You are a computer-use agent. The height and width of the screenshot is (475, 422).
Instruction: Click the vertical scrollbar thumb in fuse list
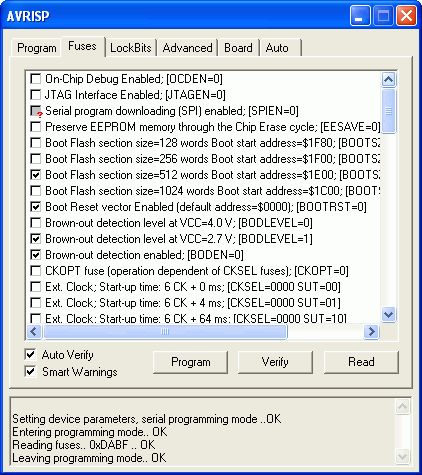[x=388, y=111]
